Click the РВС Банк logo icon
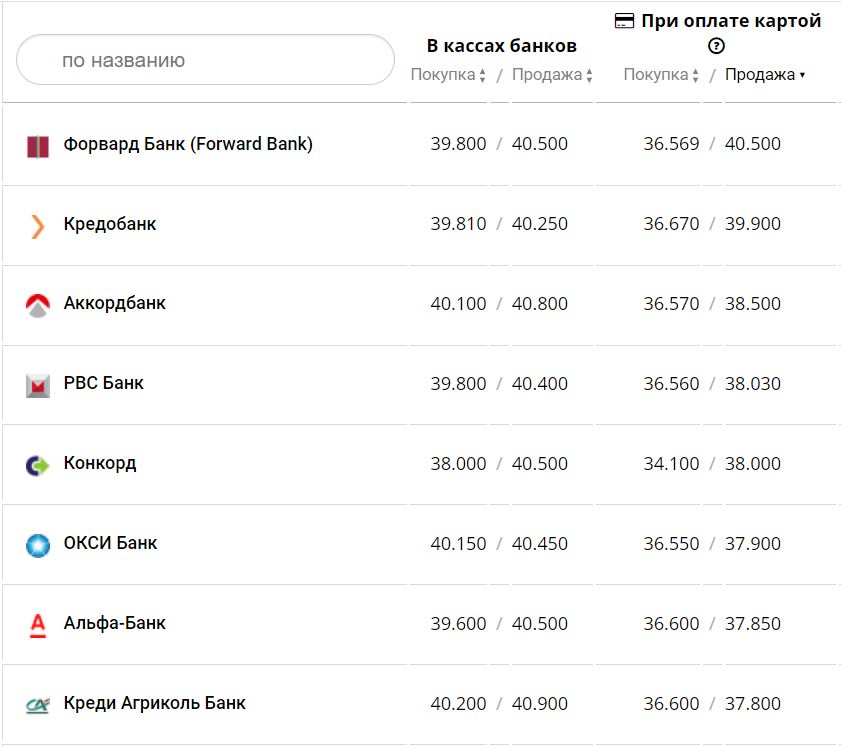The image size is (841, 747). click(x=38, y=385)
